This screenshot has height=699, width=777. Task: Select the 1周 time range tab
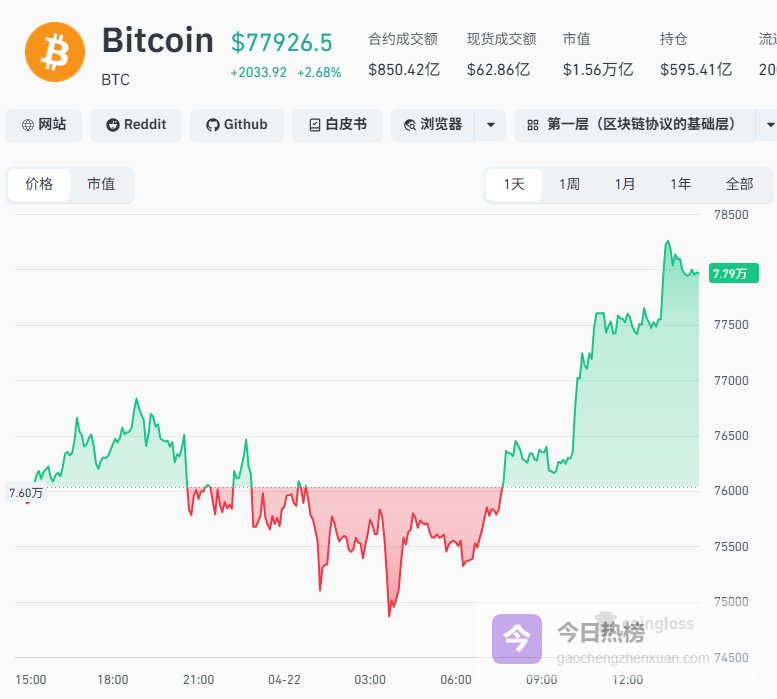click(569, 184)
